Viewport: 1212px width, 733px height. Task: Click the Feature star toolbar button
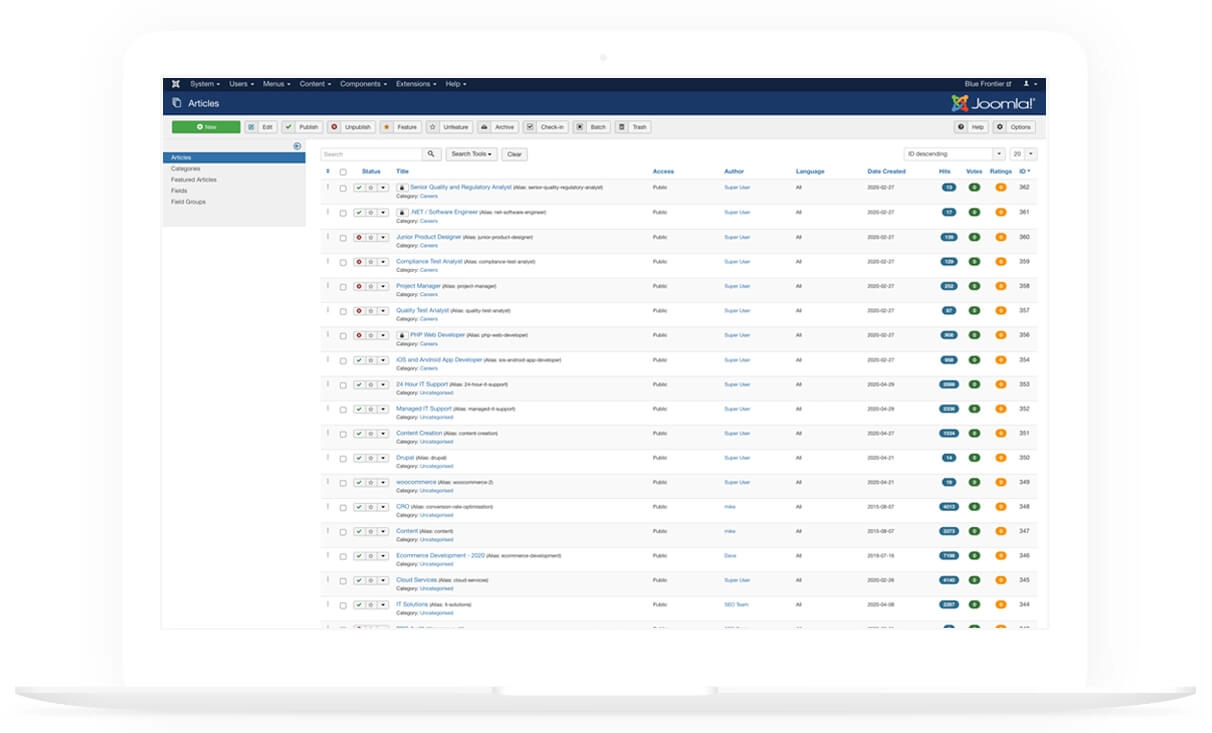401,127
